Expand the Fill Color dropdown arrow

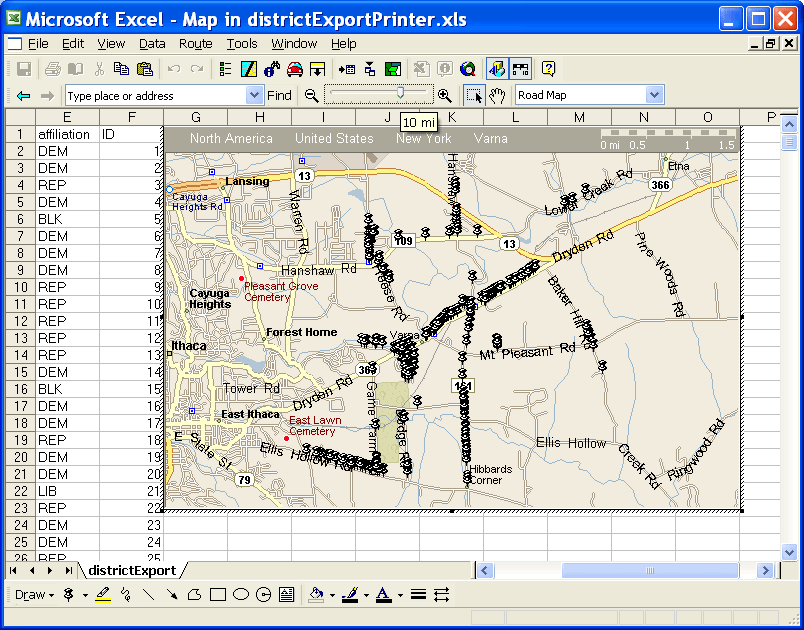[x=332, y=595]
